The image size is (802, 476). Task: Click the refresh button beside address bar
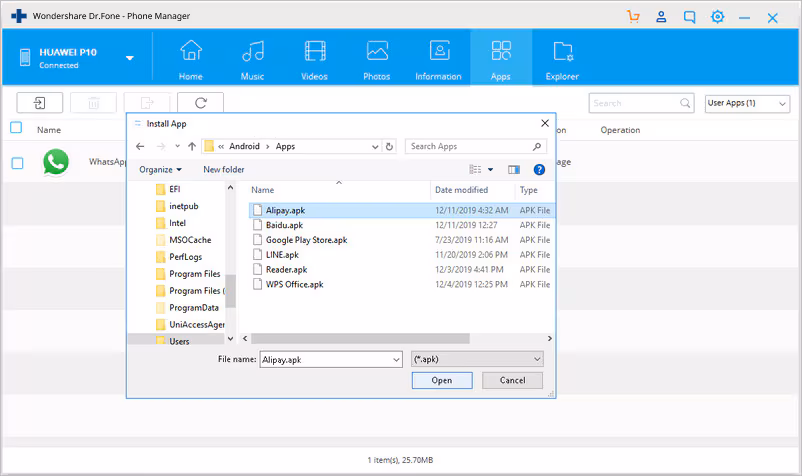pyautogui.click(x=389, y=147)
